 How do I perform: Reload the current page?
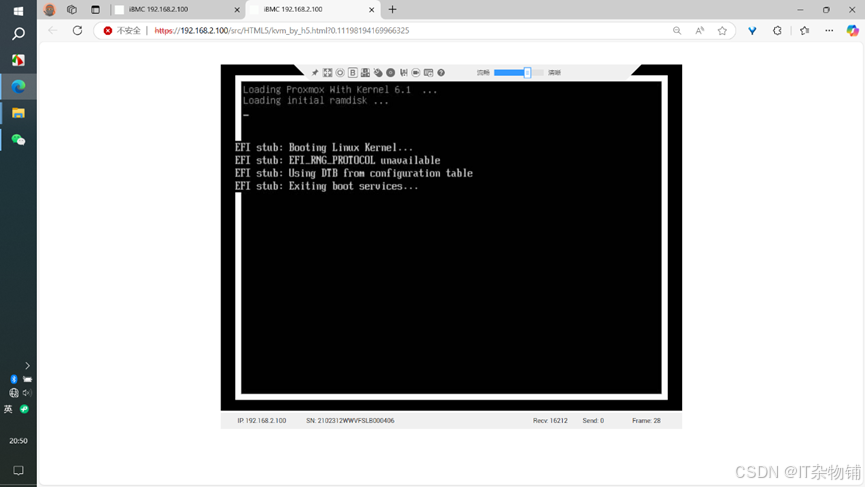[x=77, y=31]
